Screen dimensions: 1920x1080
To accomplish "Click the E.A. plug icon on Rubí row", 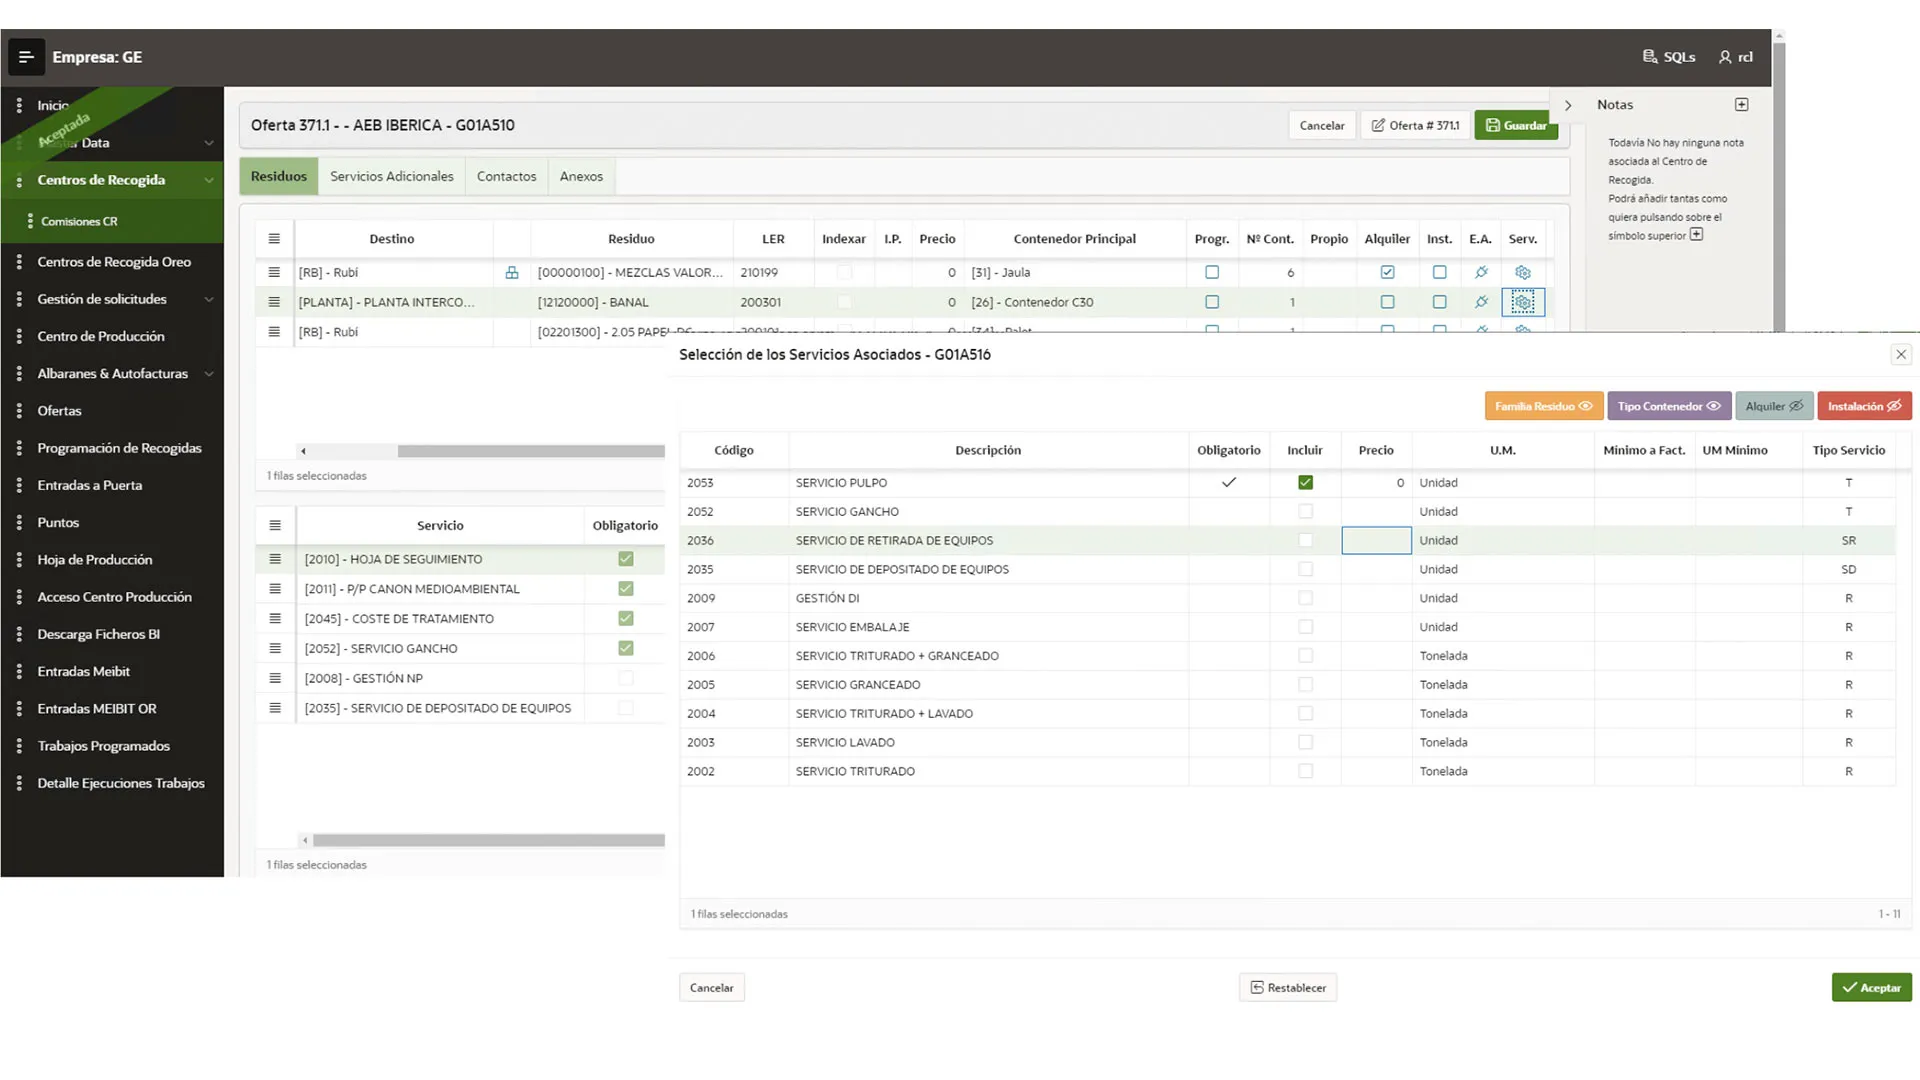I will click(1481, 272).
